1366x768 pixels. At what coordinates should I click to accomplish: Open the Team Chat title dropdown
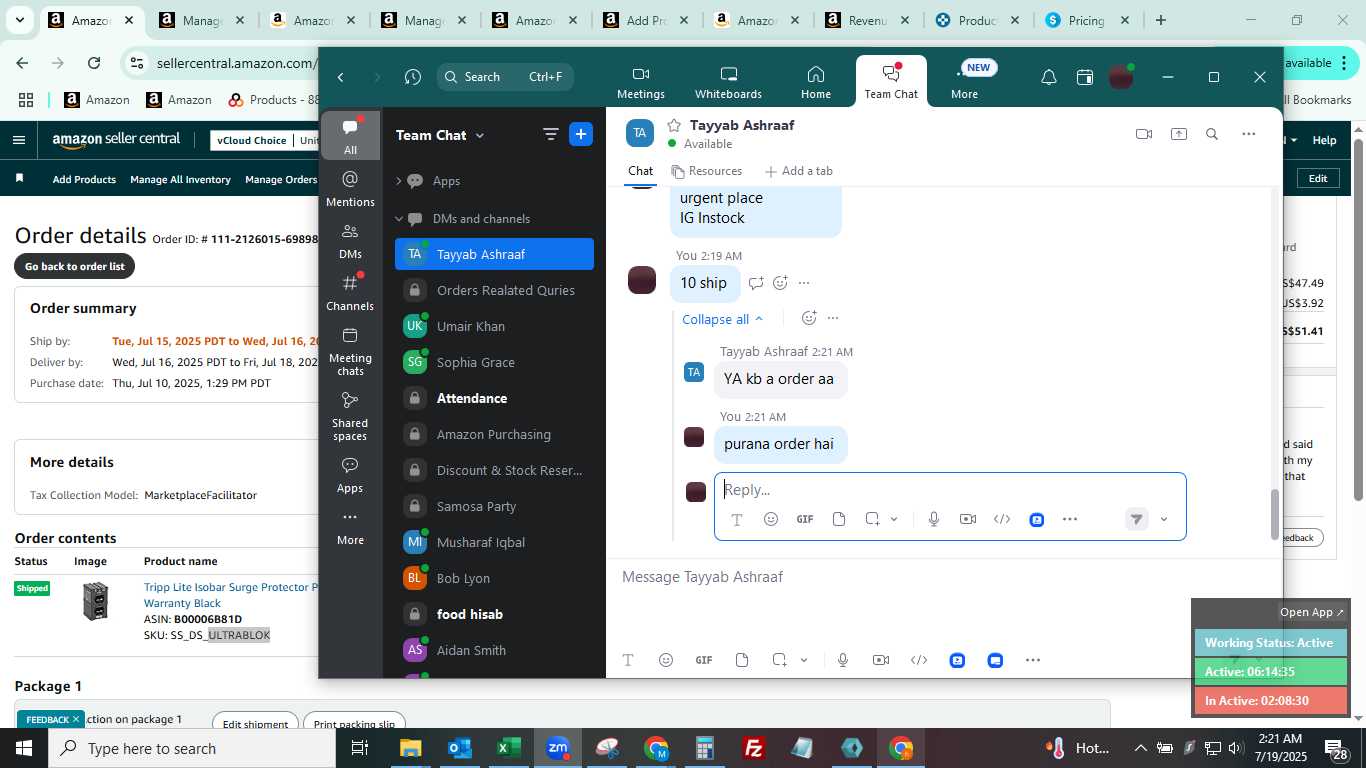coord(479,135)
